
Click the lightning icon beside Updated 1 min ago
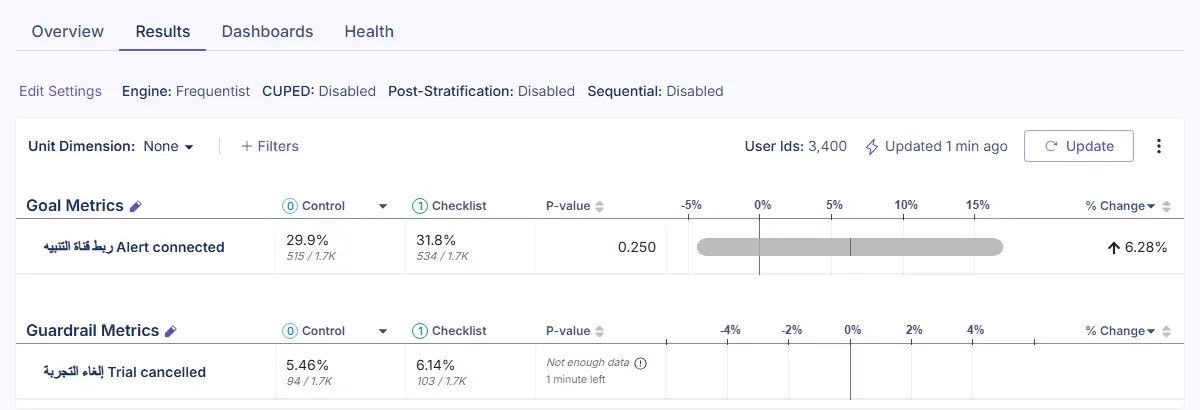pos(872,146)
